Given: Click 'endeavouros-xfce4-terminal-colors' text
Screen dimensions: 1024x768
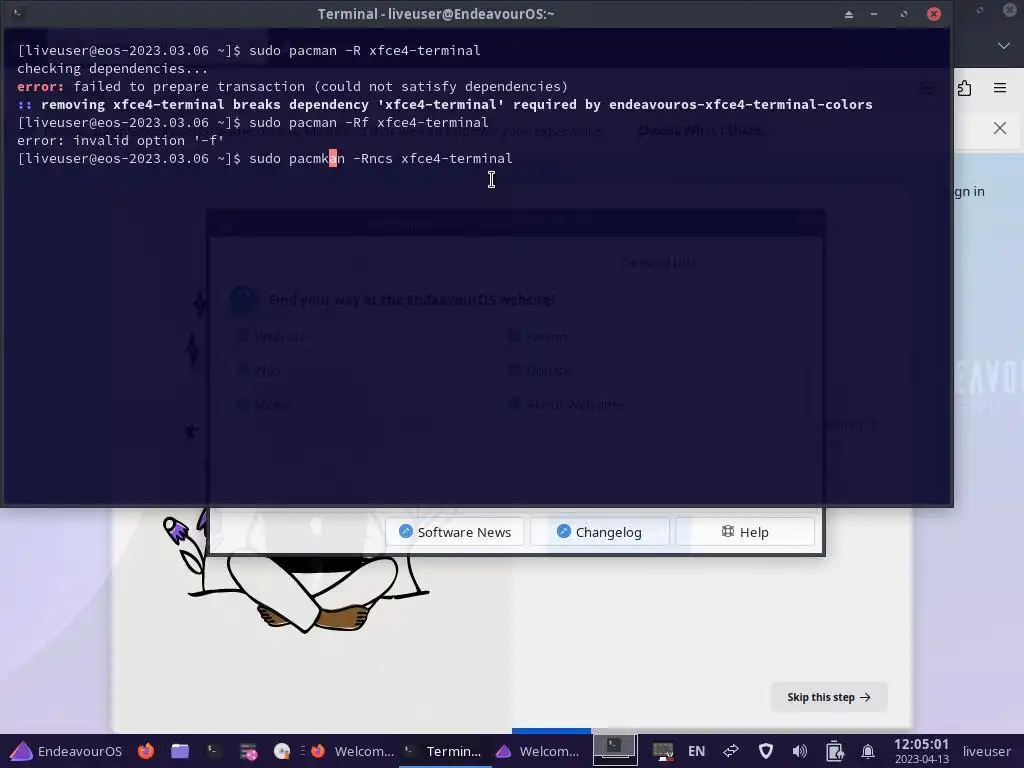Looking at the screenshot, I should [741, 104].
